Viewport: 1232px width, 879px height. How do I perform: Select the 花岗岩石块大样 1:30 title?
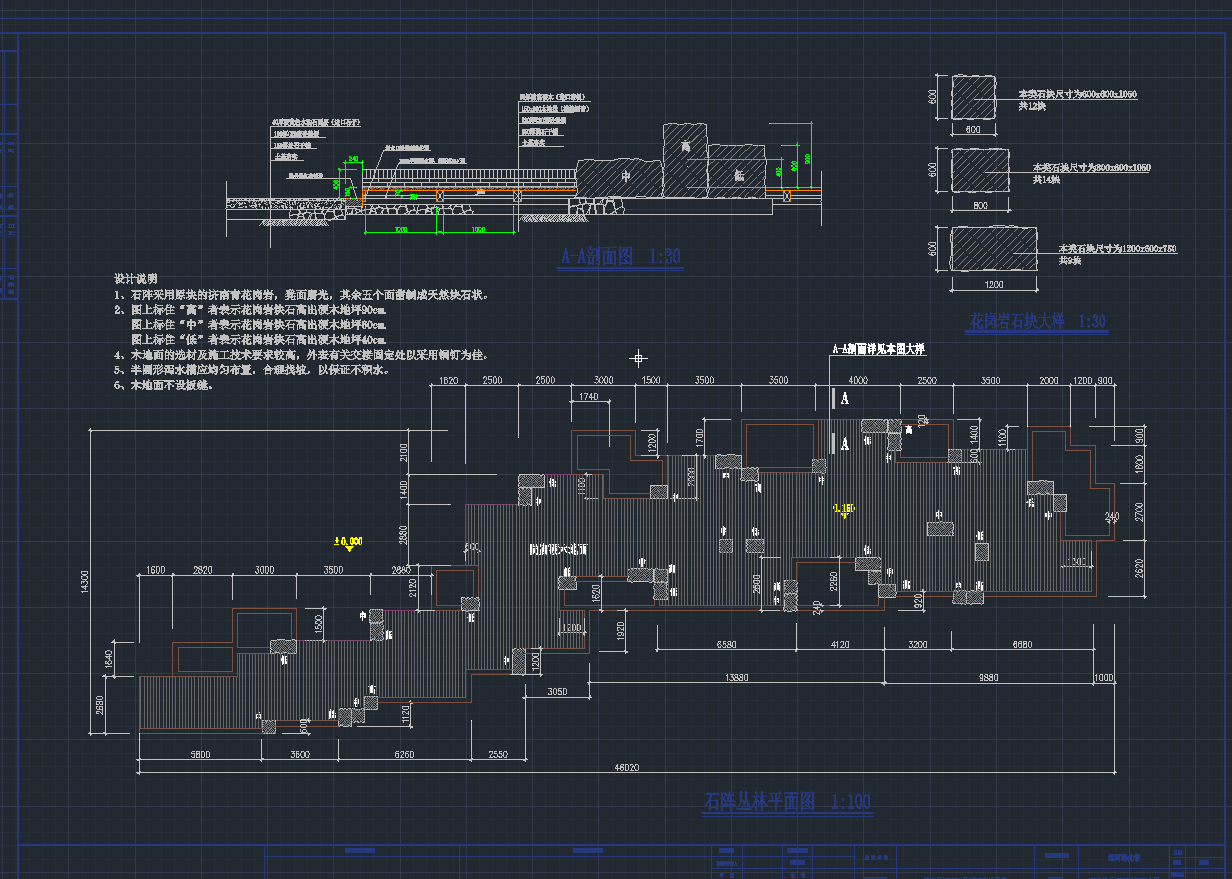(1038, 322)
